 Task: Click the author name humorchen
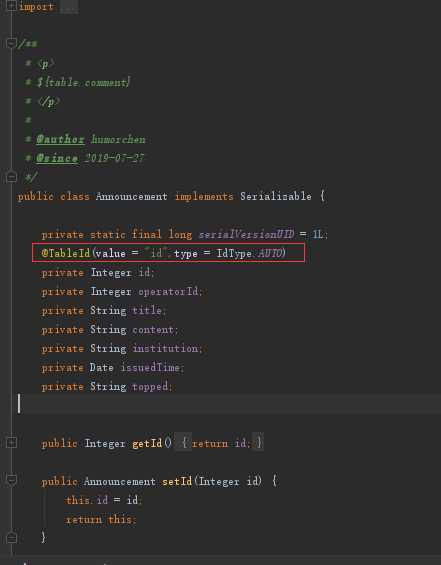118,139
